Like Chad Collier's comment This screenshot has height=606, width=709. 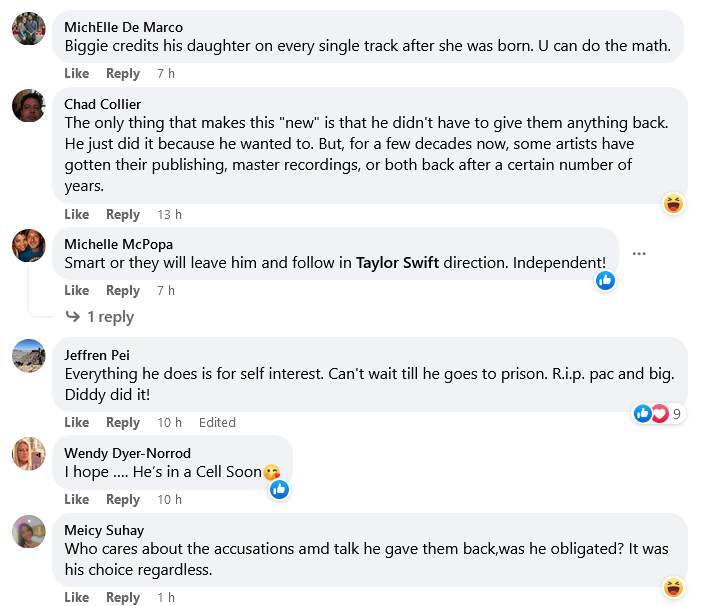click(x=77, y=215)
